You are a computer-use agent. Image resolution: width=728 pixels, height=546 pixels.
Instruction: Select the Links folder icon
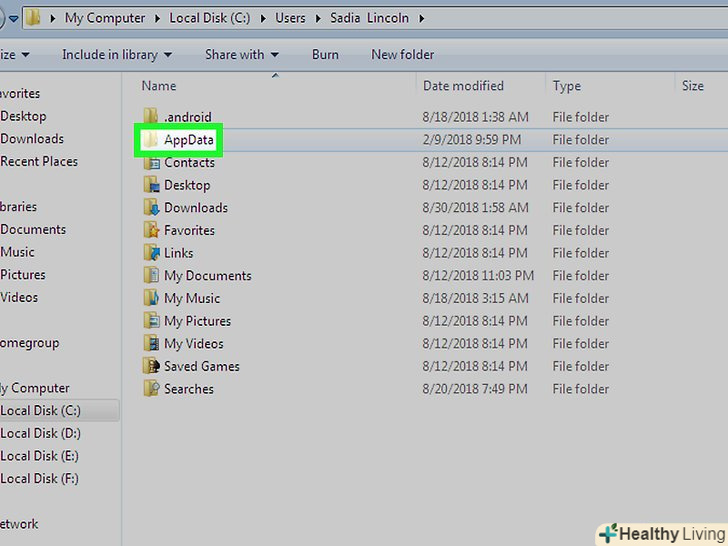(x=151, y=253)
